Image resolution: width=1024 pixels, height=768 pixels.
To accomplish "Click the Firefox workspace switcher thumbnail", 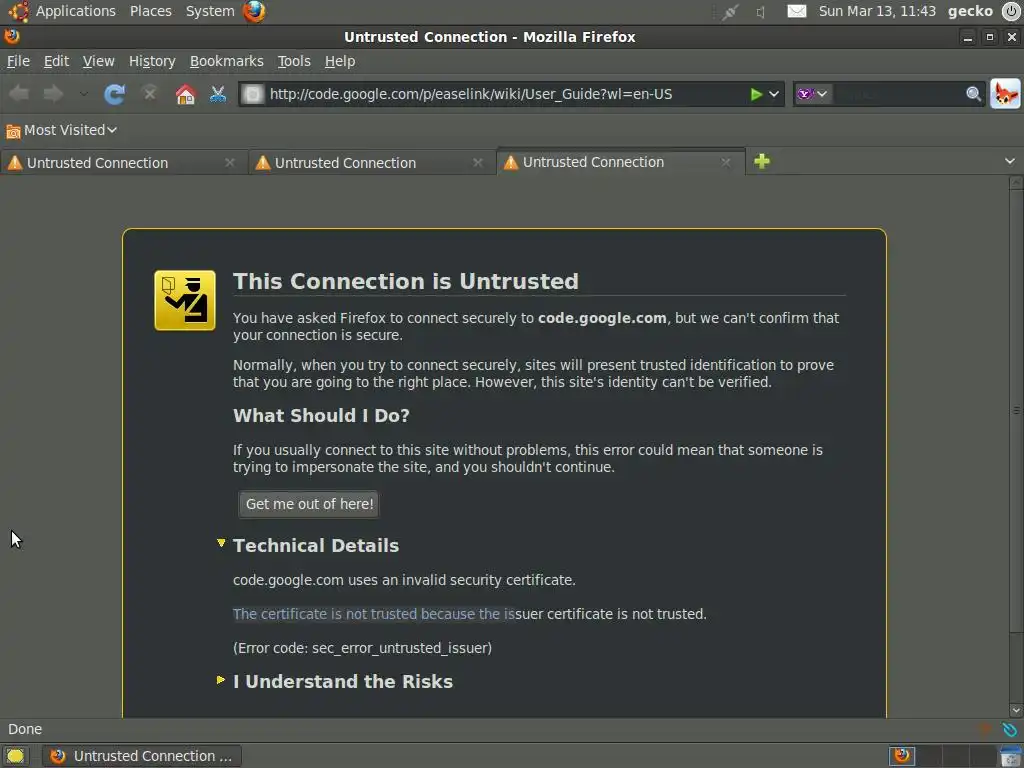I will click(x=902, y=756).
